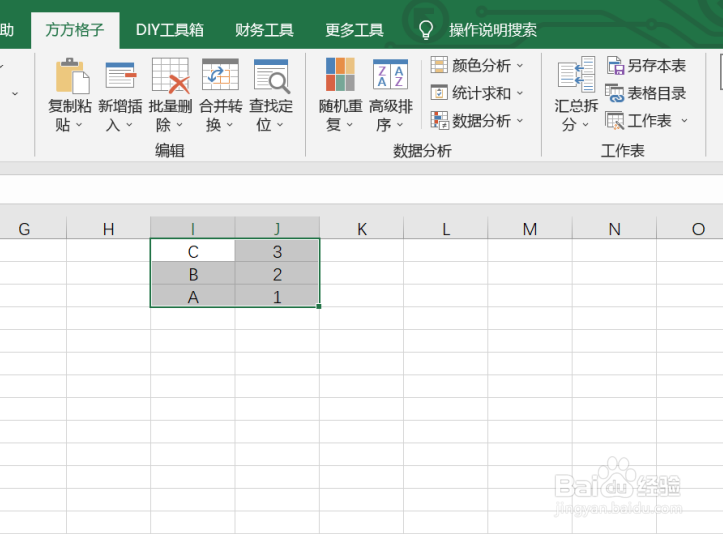This screenshot has height=534, width=723.
Task: Select column L header
Action: tap(446, 229)
